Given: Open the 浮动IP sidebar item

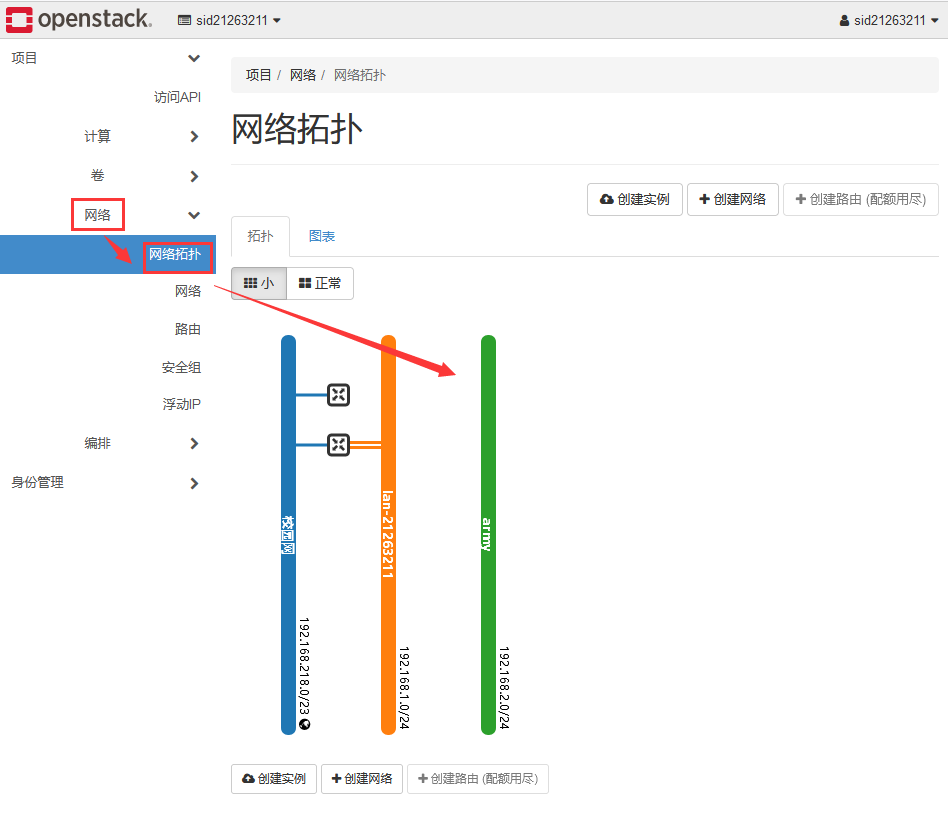Looking at the screenshot, I should pos(181,404).
